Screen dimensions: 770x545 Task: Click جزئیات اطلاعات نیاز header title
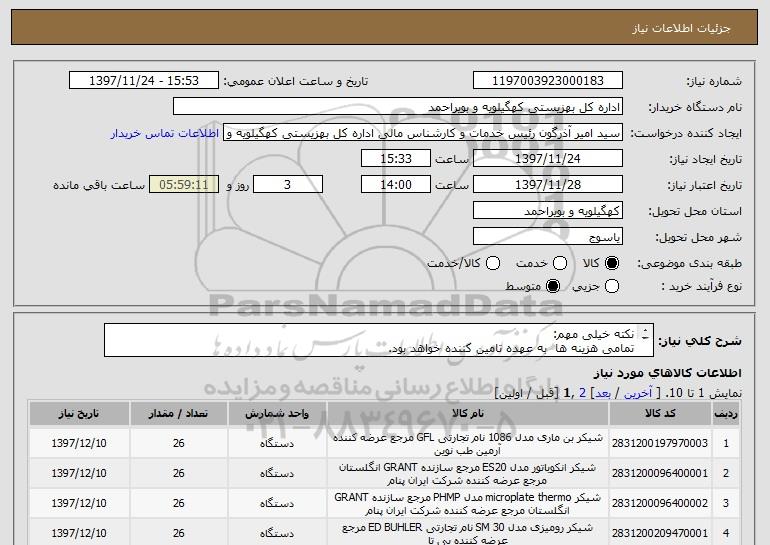tap(681, 28)
